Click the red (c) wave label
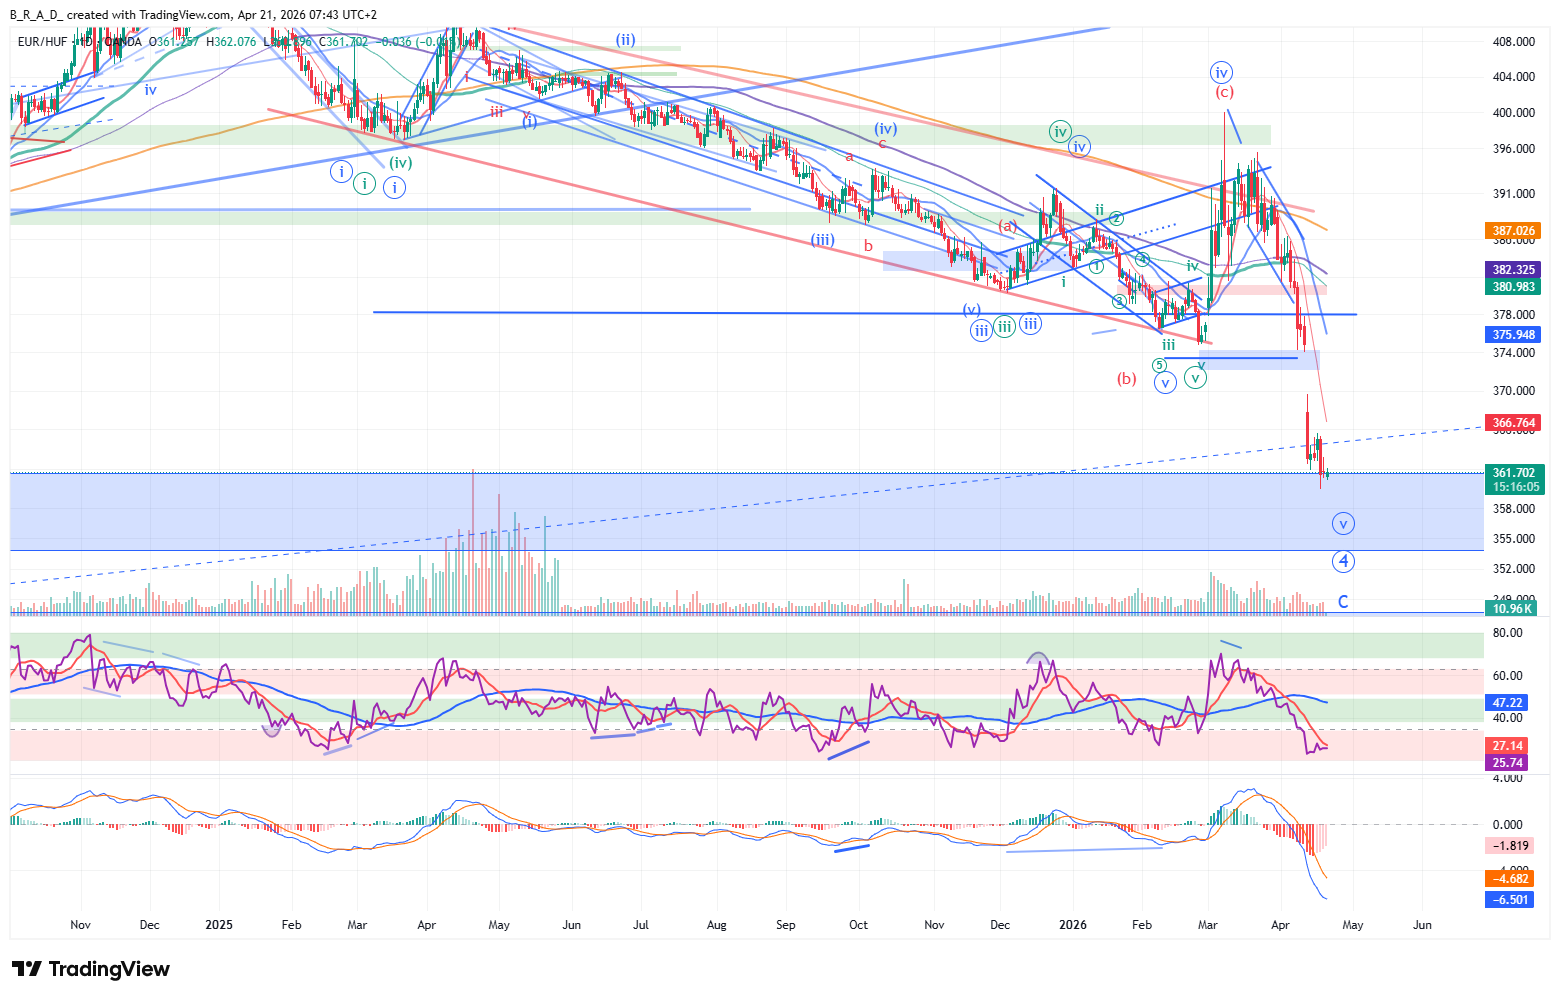Viewport: 1560px width, 999px height. pos(1224,92)
